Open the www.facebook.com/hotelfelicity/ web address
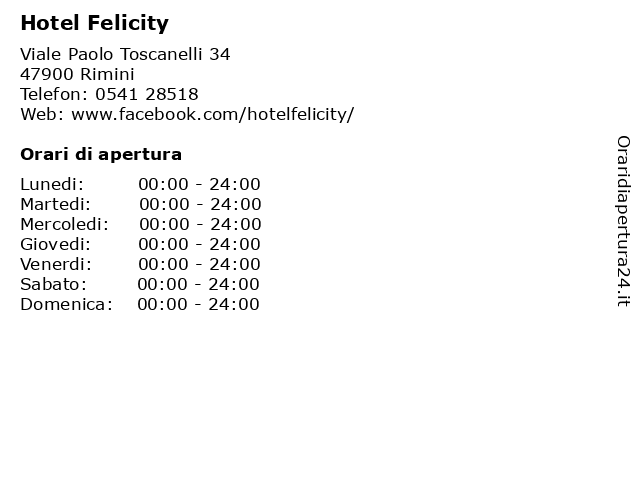Viewport: 640px width, 480px height. [213, 114]
